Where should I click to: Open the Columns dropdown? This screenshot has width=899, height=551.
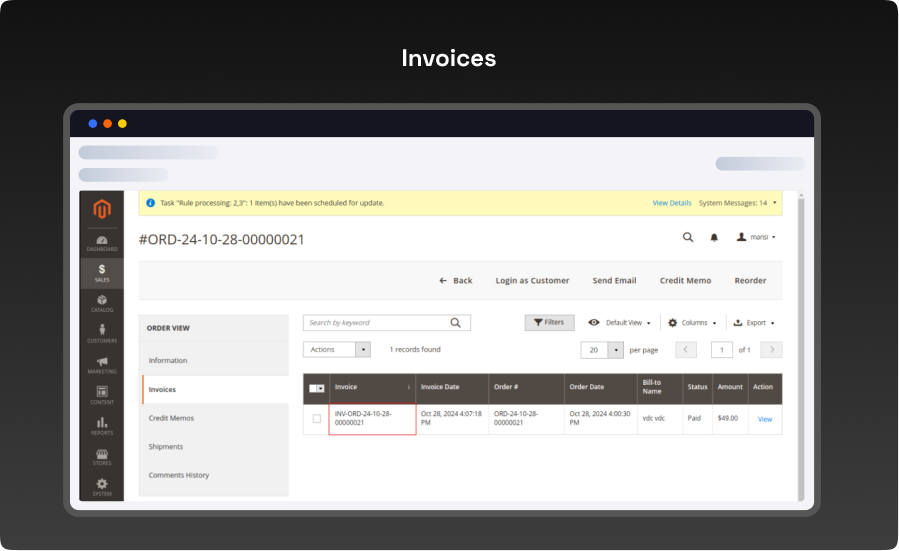(x=692, y=323)
